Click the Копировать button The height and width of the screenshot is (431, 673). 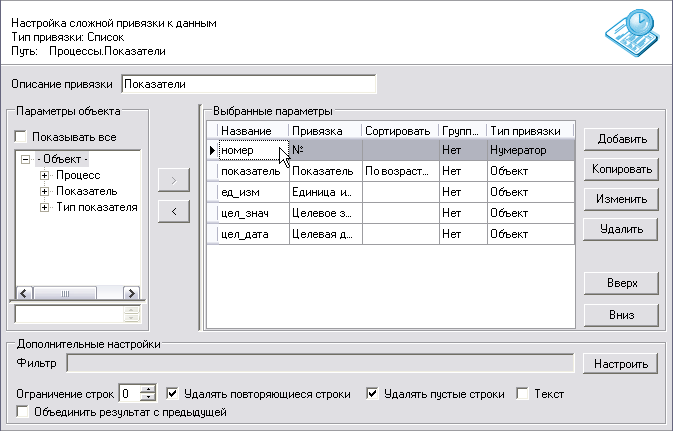(621, 169)
